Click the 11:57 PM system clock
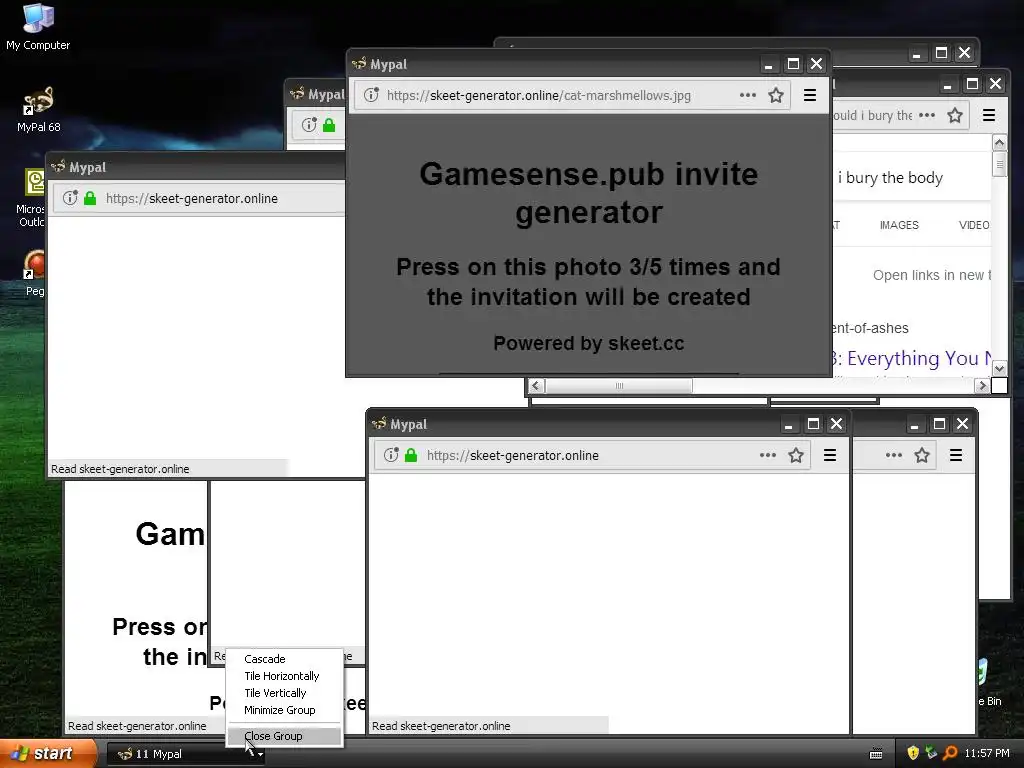 coord(987,754)
